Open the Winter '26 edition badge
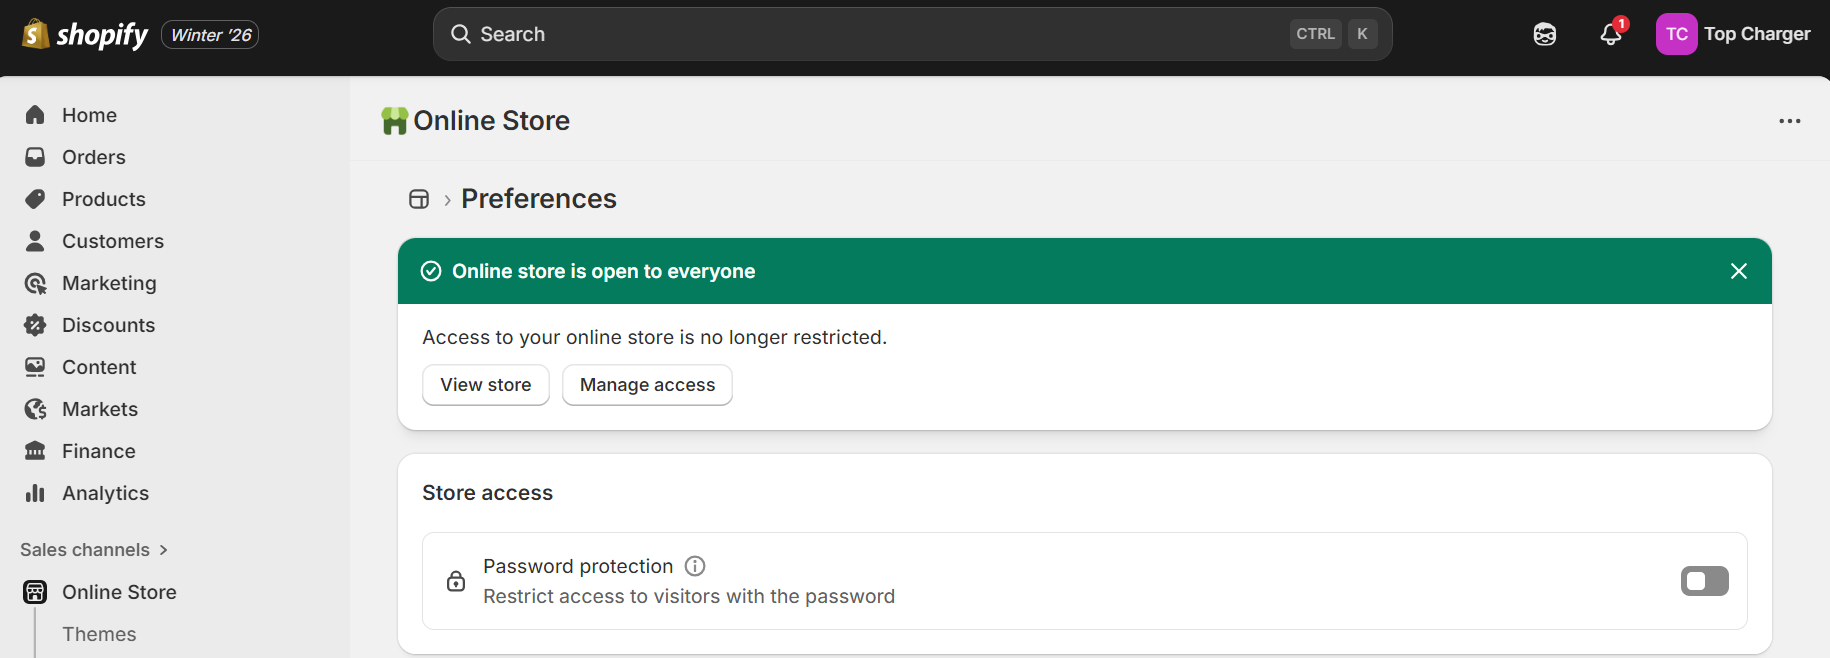1830x658 pixels. tap(210, 35)
